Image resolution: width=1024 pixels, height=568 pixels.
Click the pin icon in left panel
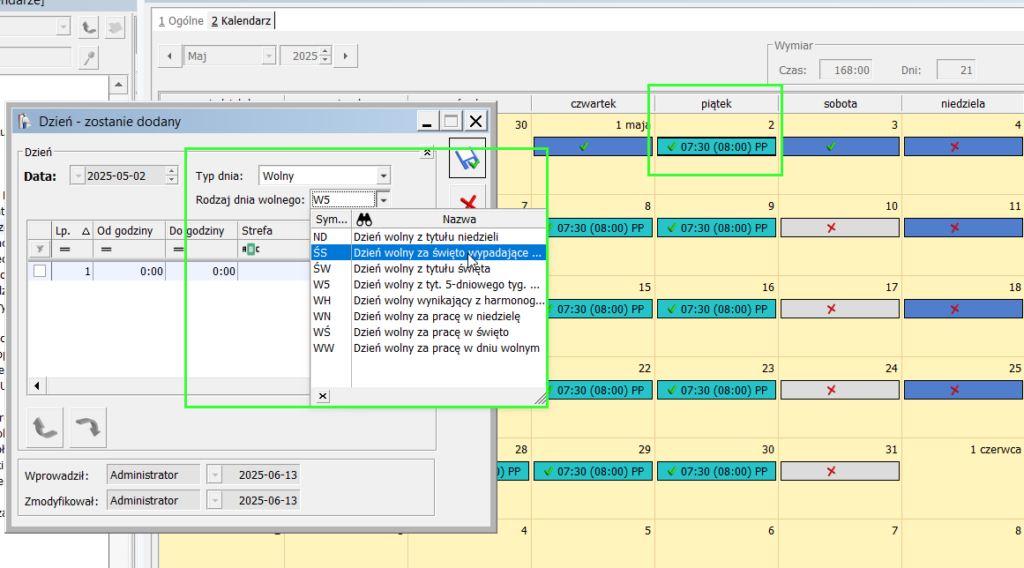89,57
